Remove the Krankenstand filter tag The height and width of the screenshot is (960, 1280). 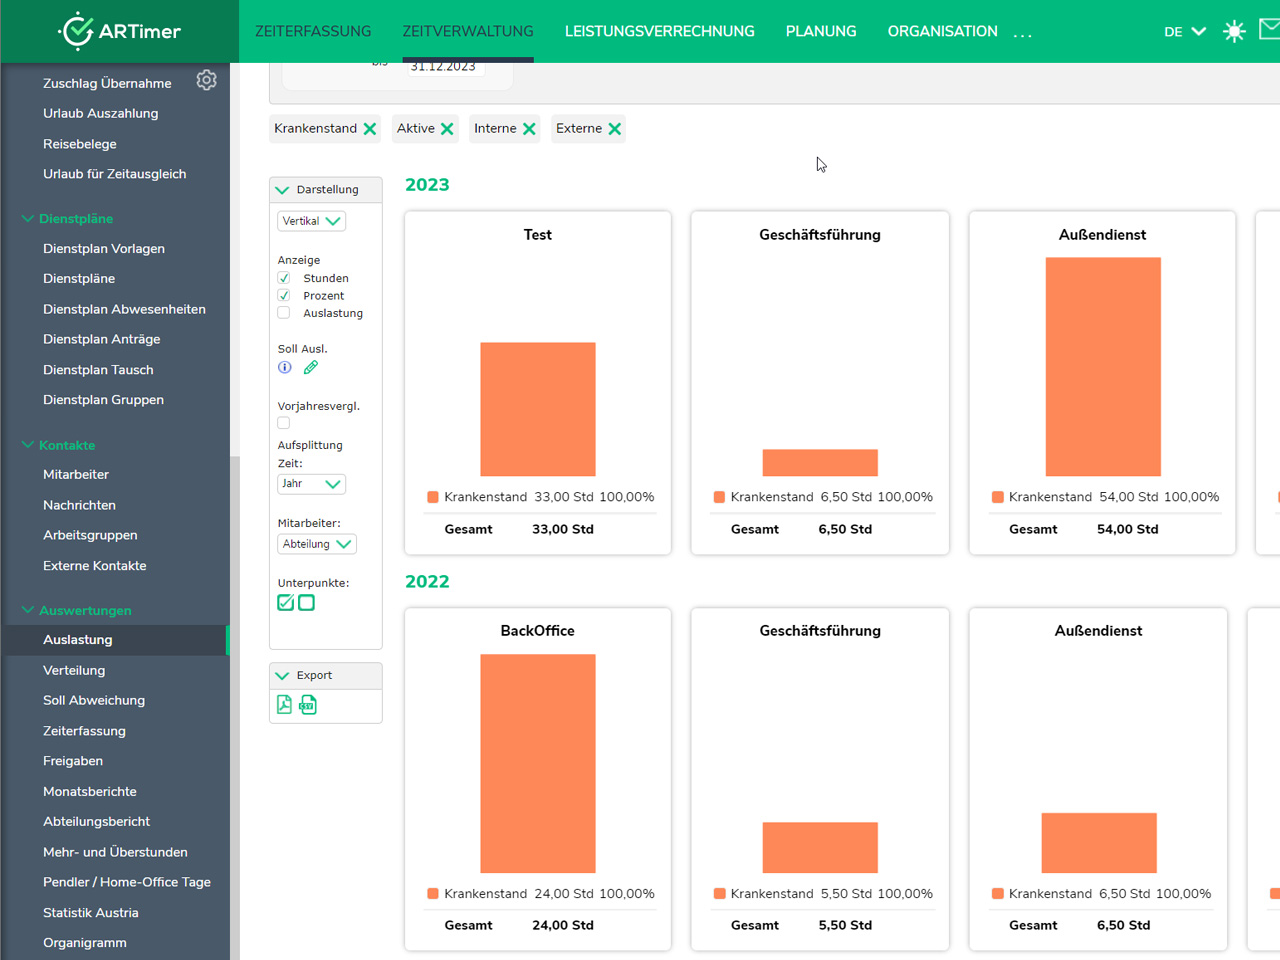[x=370, y=129]
